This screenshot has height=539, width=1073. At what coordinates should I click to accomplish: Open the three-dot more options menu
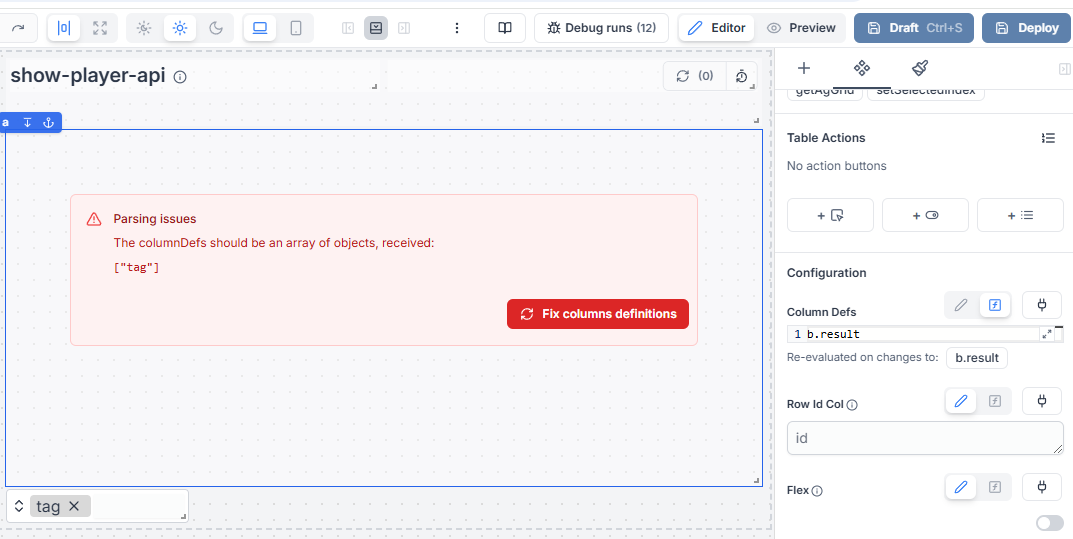click(x=457, y=28)
